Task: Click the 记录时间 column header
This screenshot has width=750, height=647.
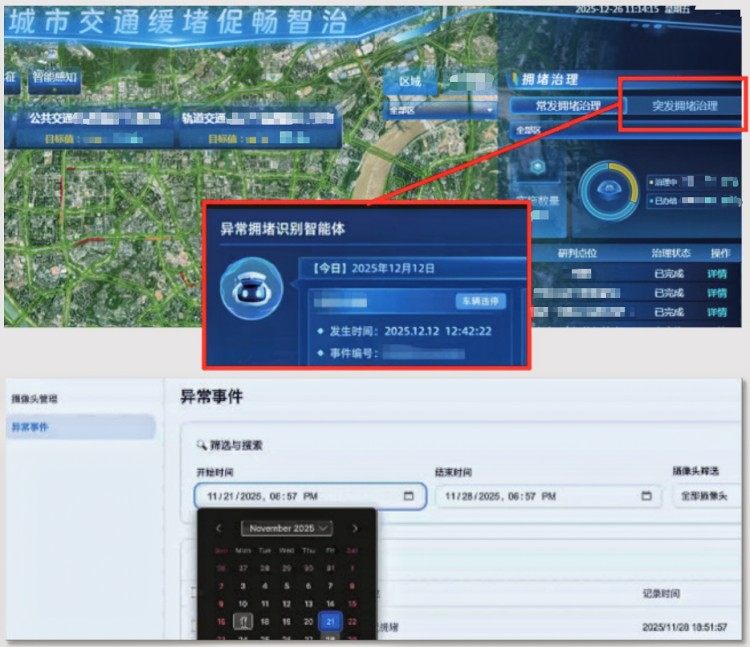Action: click(x=661, y=593)
